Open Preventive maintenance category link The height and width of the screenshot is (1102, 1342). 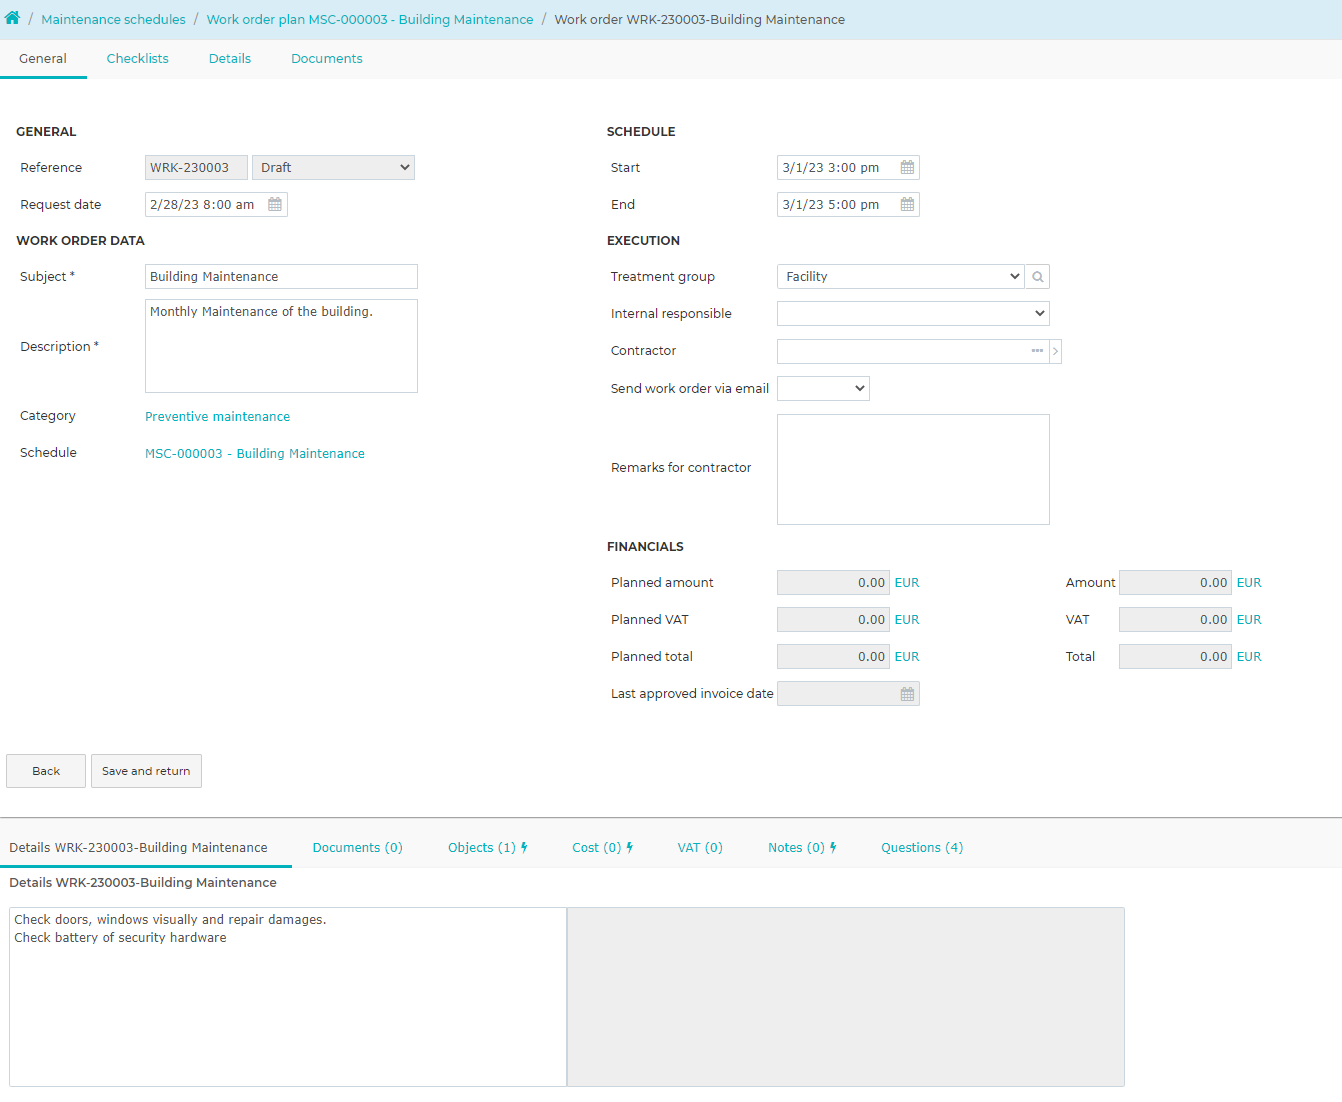(217, 417)
